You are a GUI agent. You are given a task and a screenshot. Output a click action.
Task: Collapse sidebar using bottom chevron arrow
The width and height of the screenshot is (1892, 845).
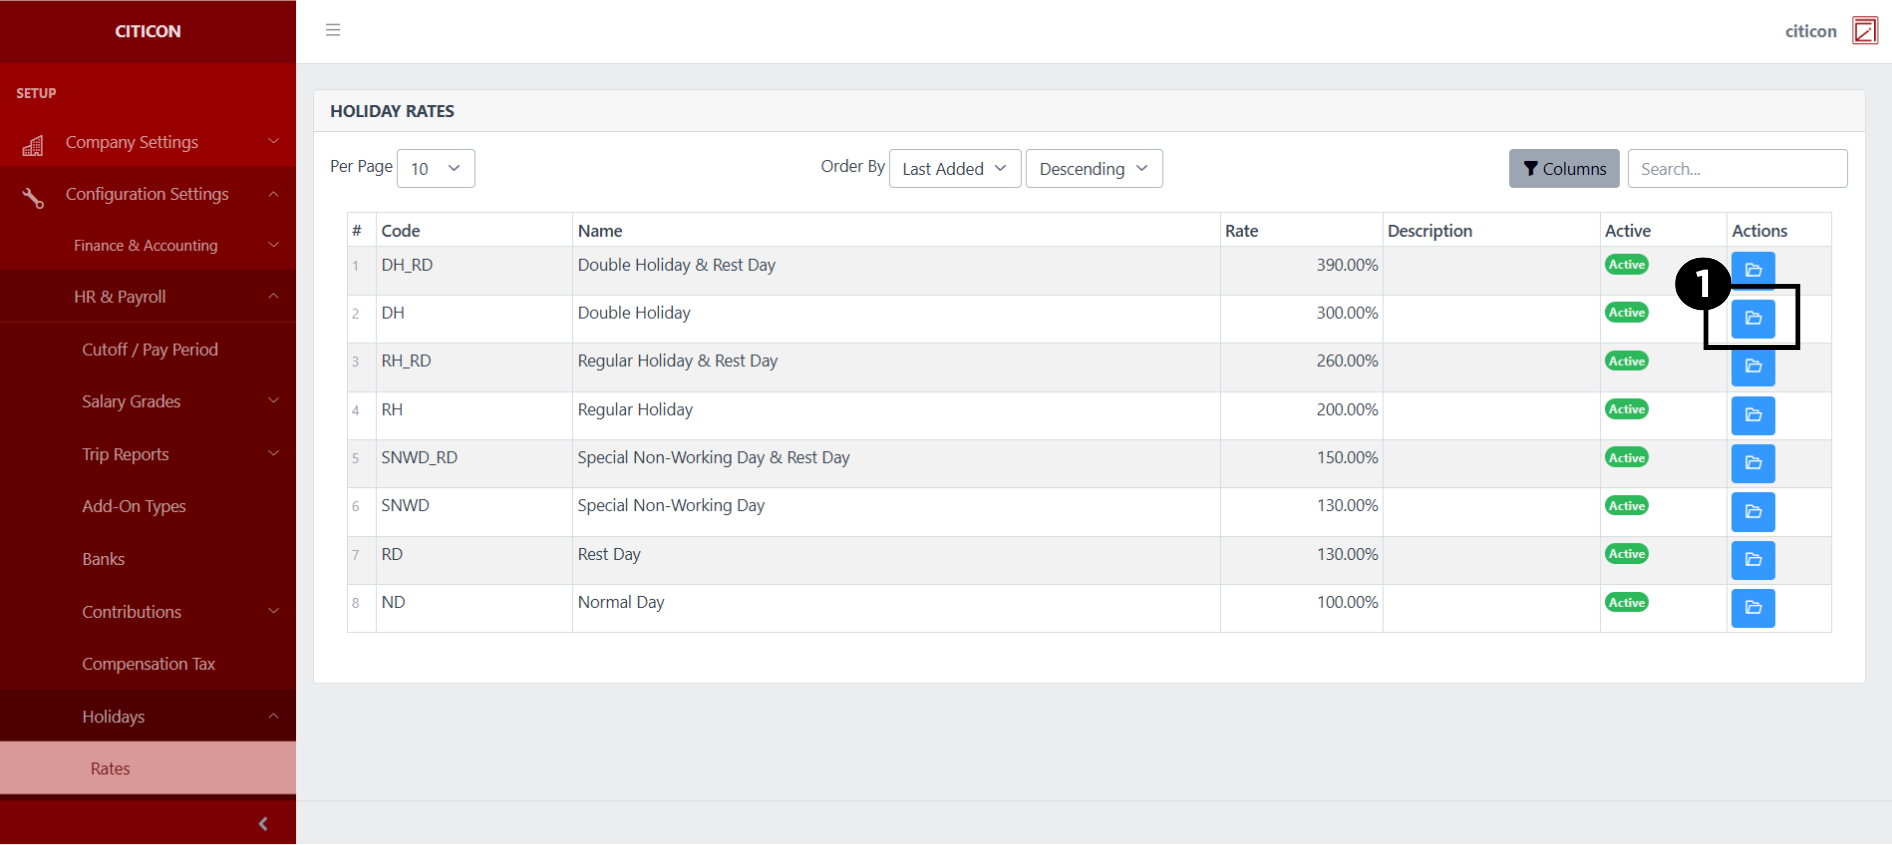click(263, 824)
